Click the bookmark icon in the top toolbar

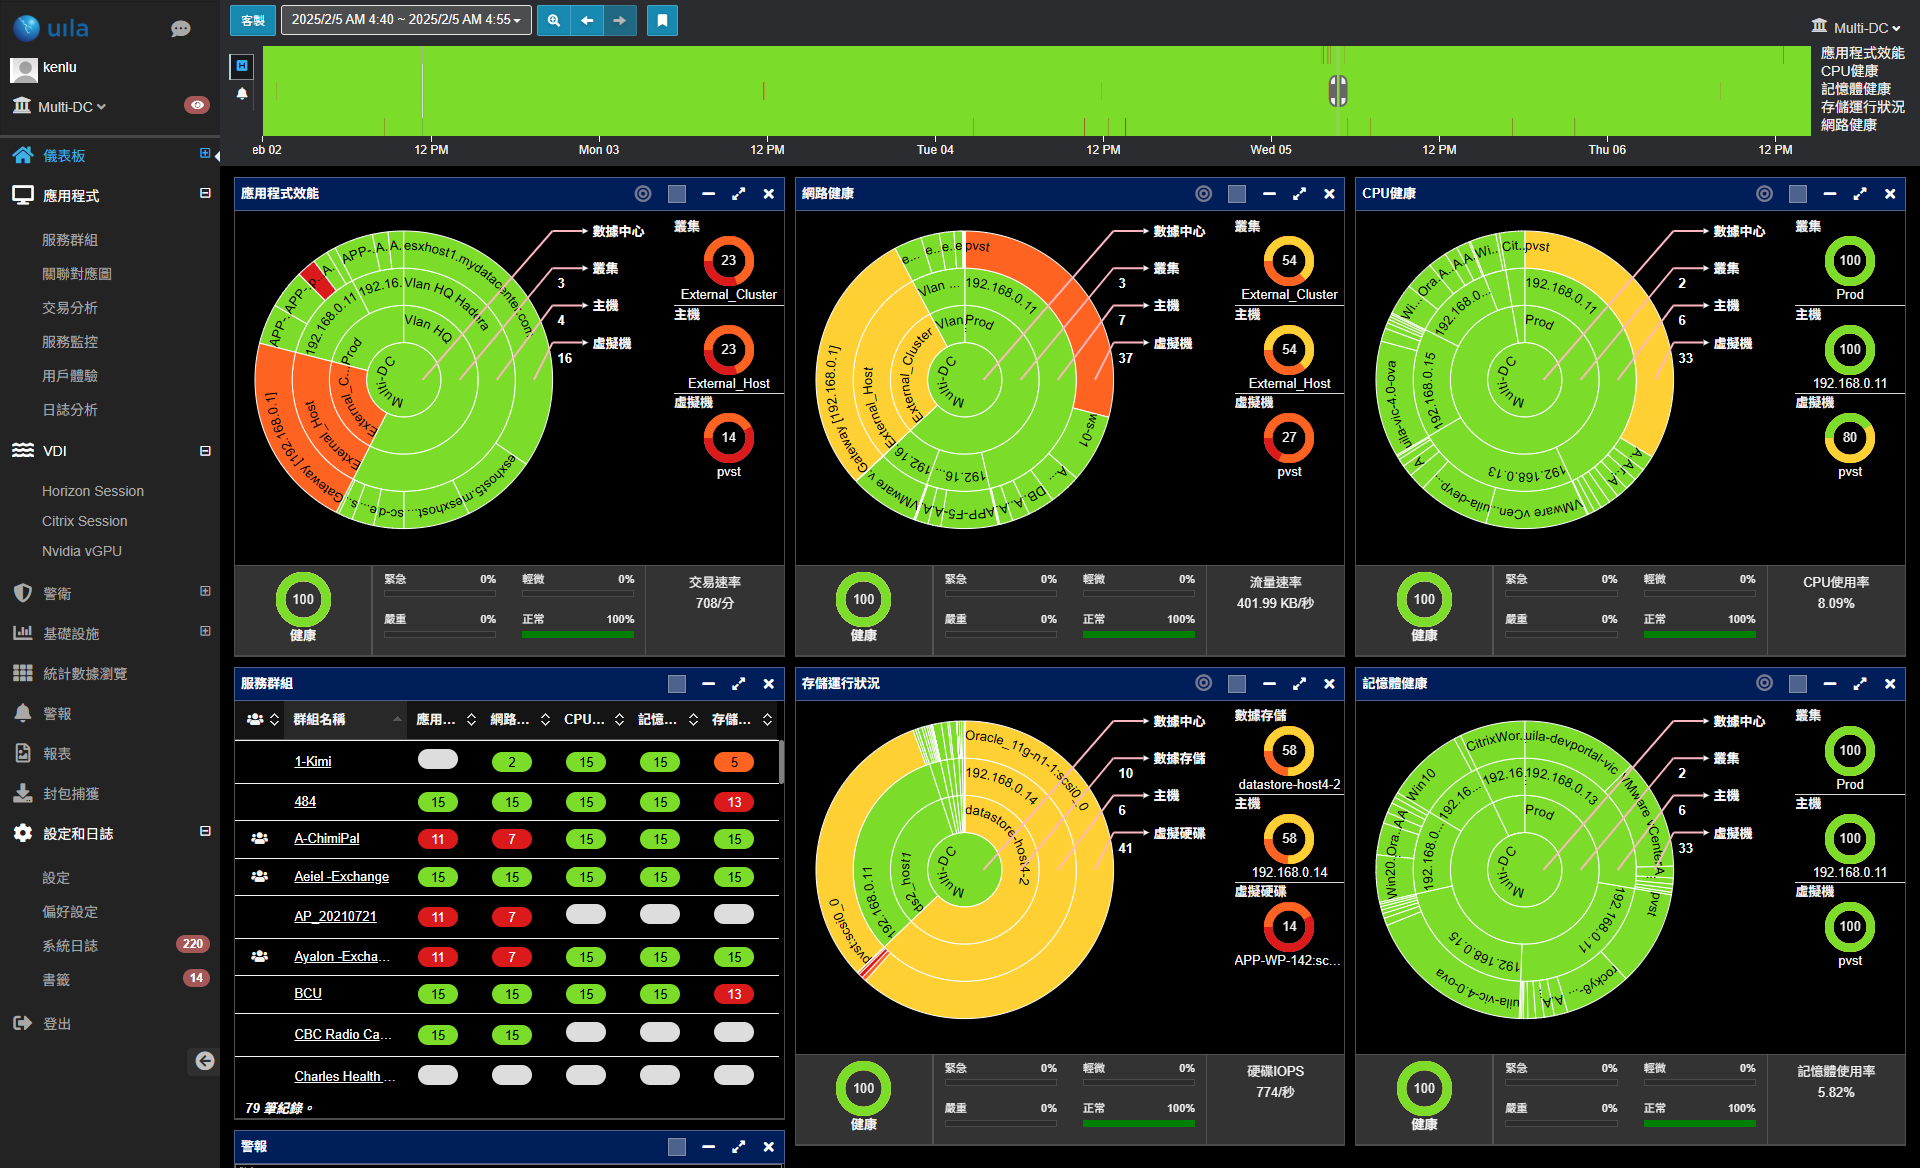coord(662,20)
